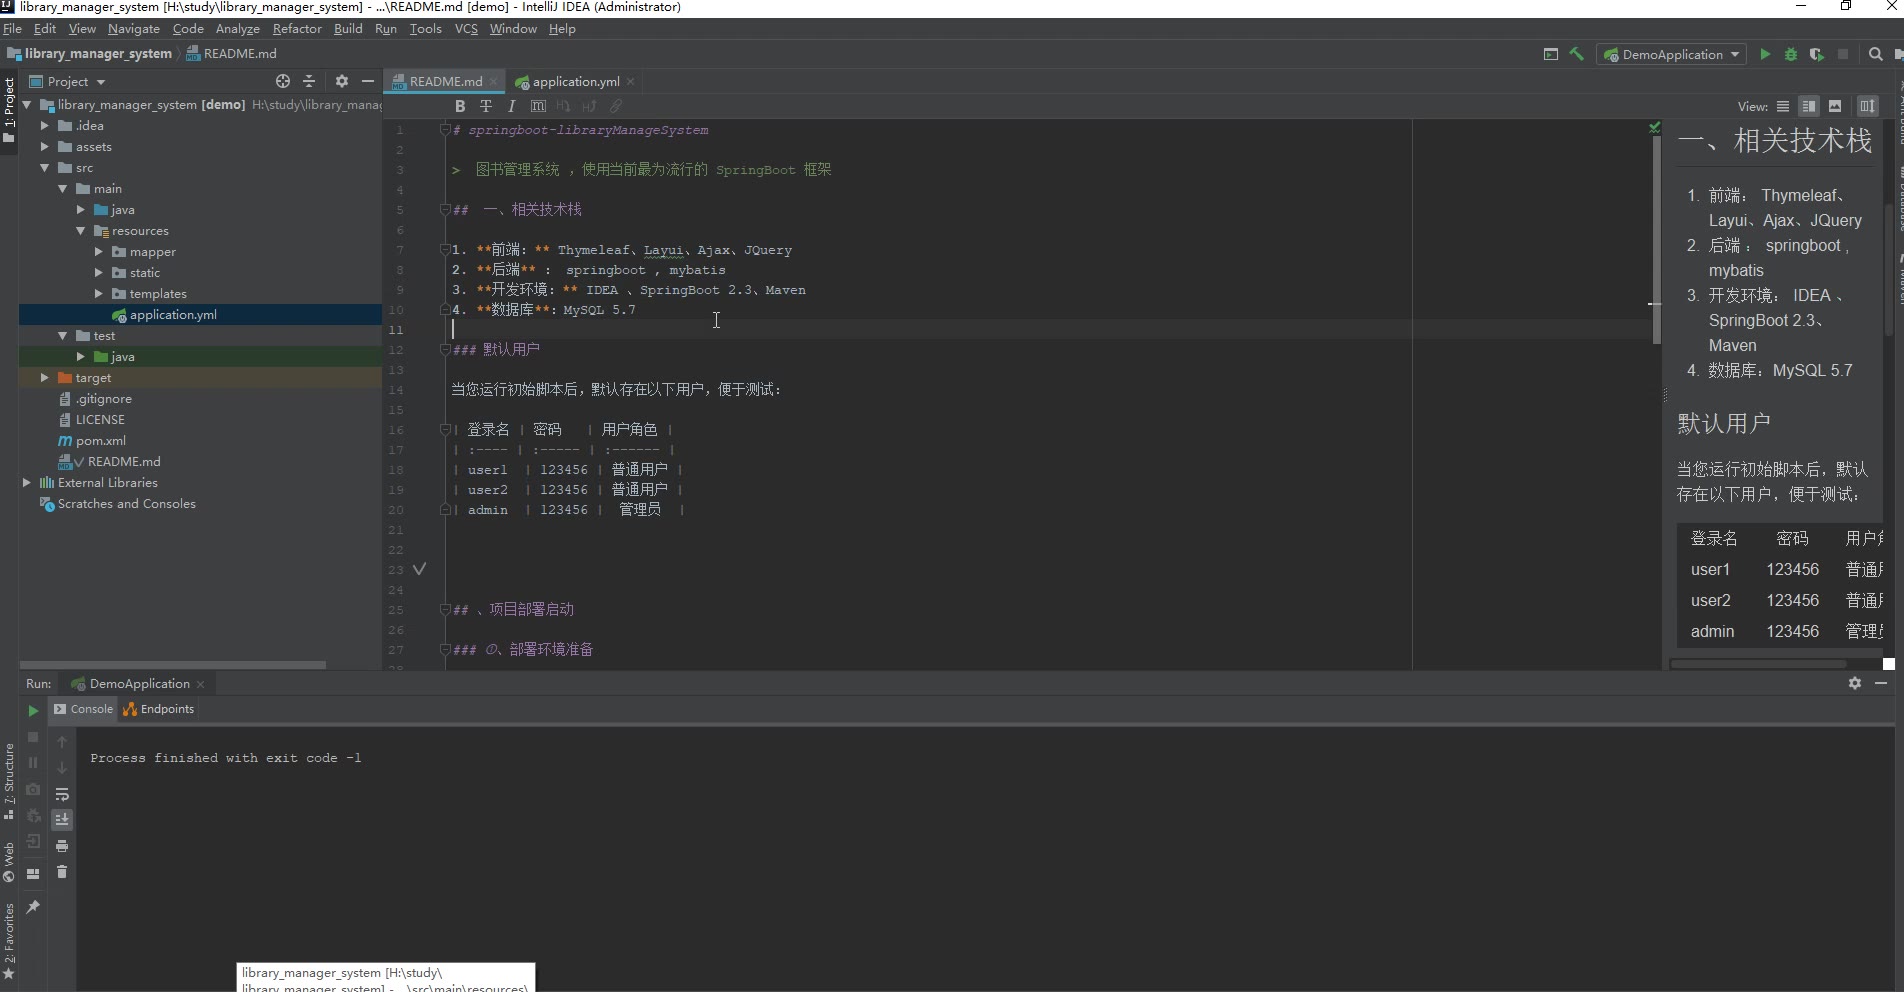Open the Project view selector dropdown
This screenshot has height=992, width=1904.
68,81
